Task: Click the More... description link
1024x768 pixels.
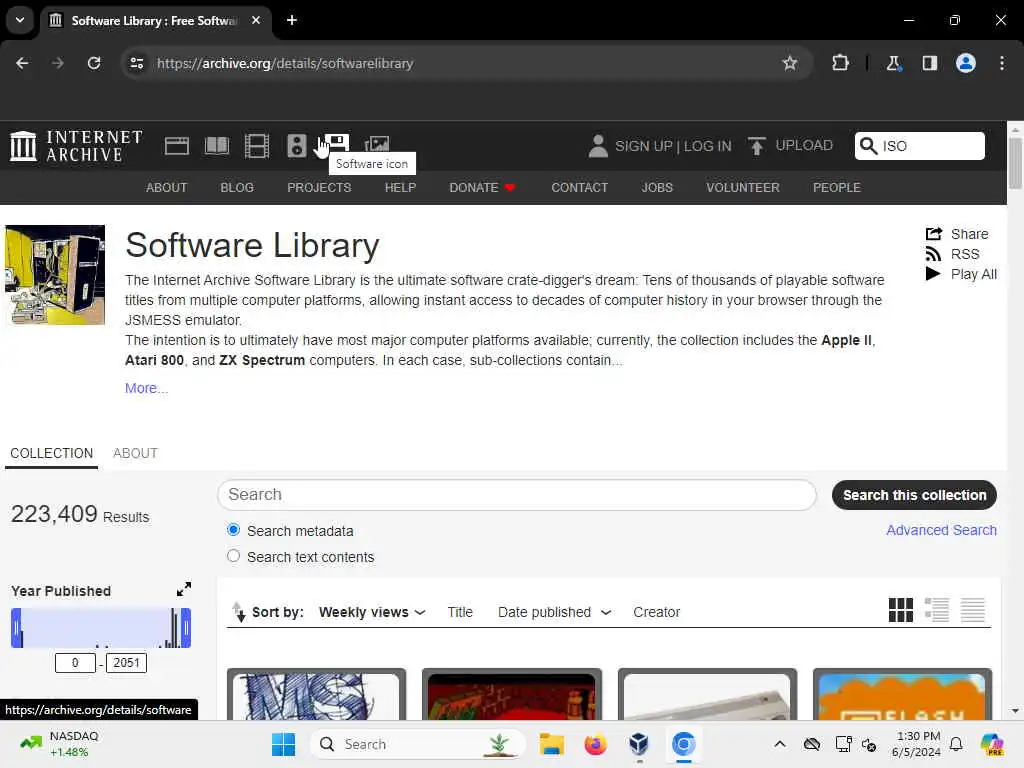Action: [146, 388]
